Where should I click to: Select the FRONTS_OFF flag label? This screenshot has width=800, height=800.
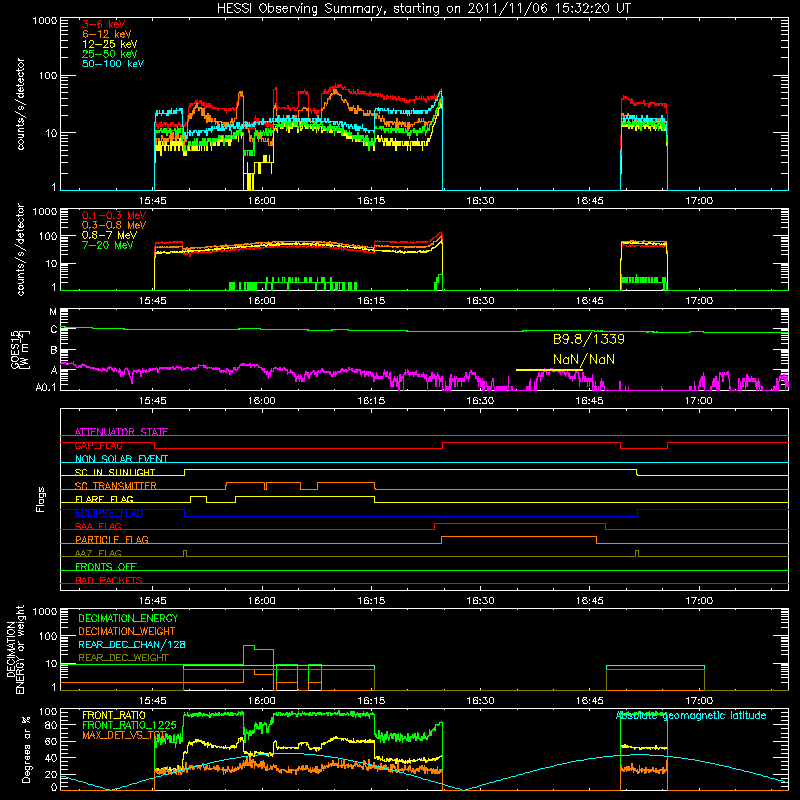(106, 567)
